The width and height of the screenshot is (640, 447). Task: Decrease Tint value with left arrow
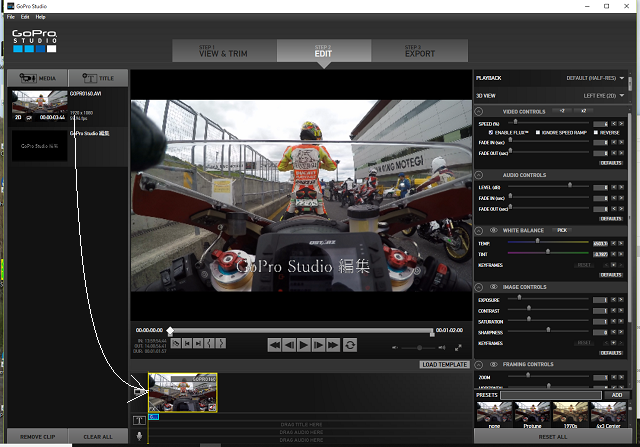(613, 254)
